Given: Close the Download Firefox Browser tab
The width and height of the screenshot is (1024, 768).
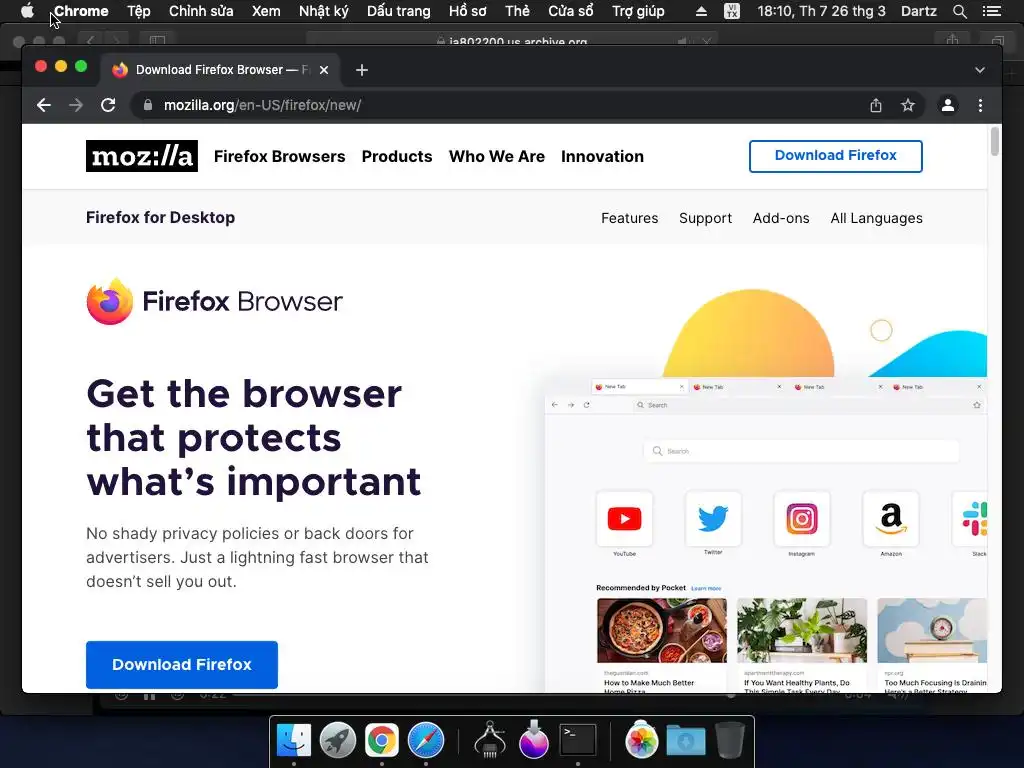Looking at the screenshot, I should (324, 70).
